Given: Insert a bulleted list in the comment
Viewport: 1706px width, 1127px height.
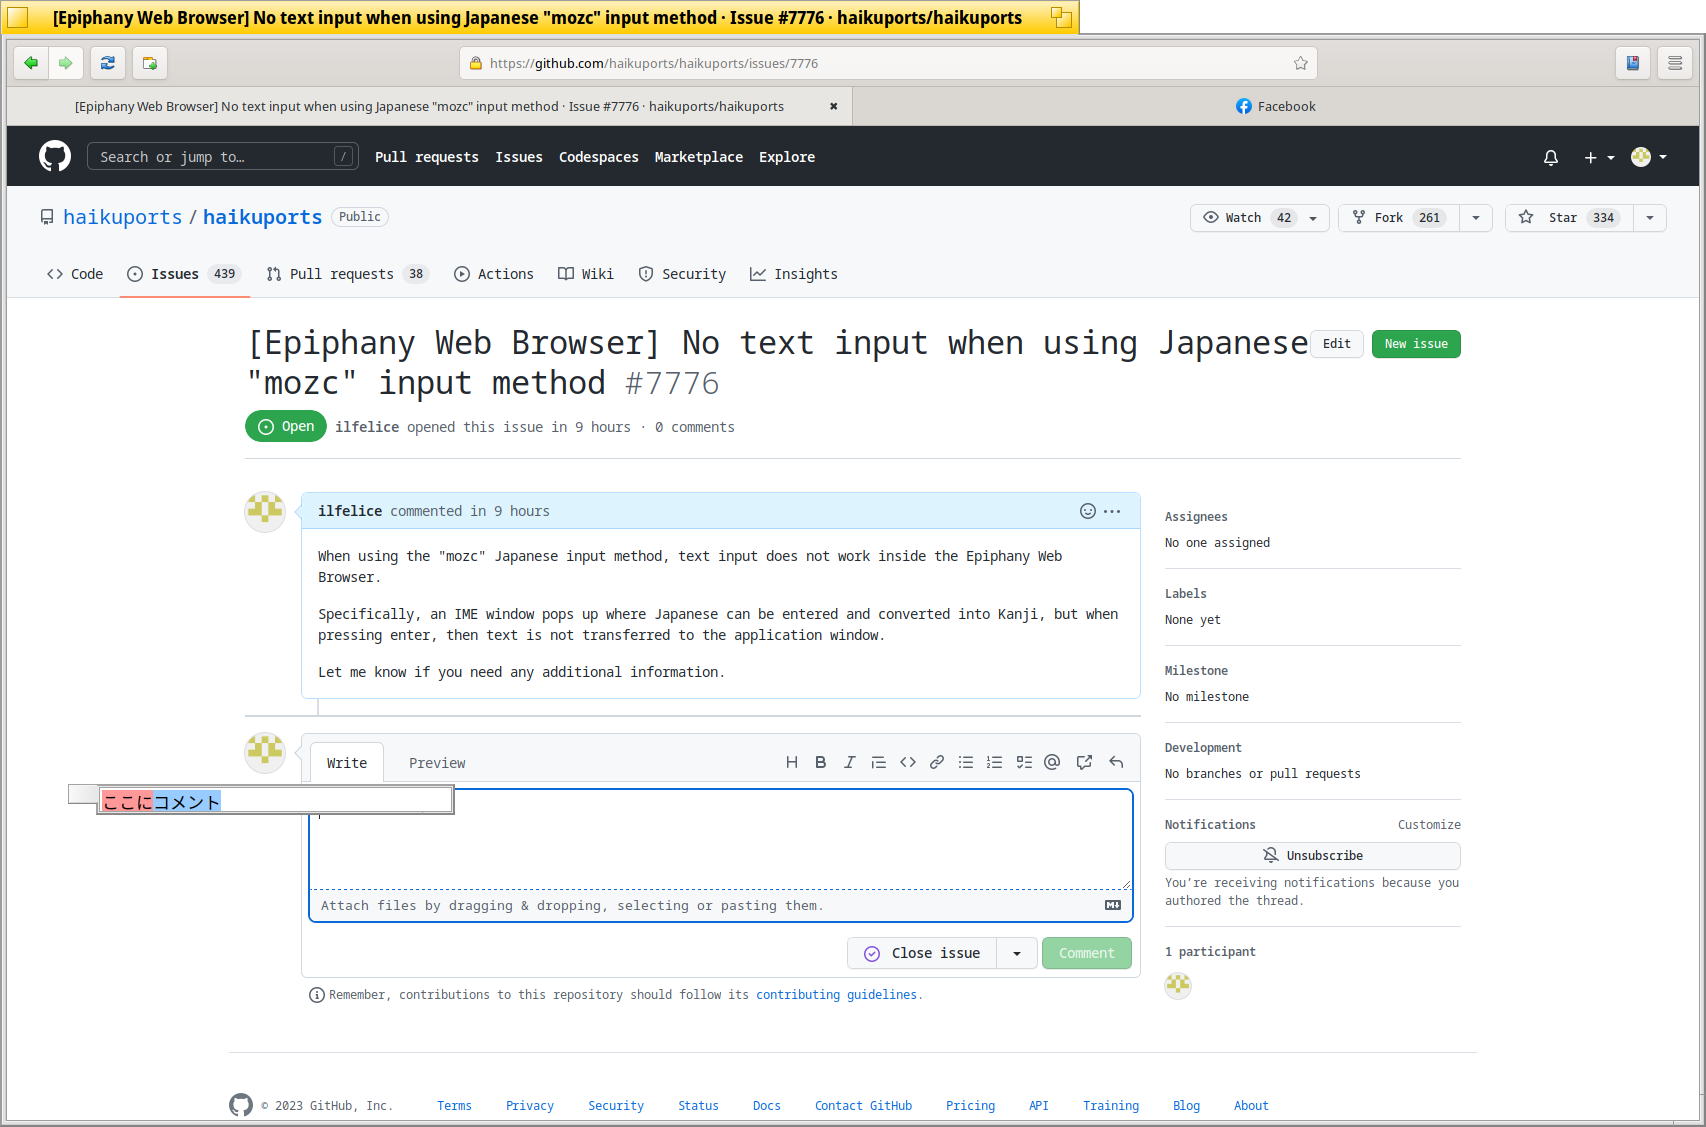Looking at the screenshot, I should [x=965, y=761].
